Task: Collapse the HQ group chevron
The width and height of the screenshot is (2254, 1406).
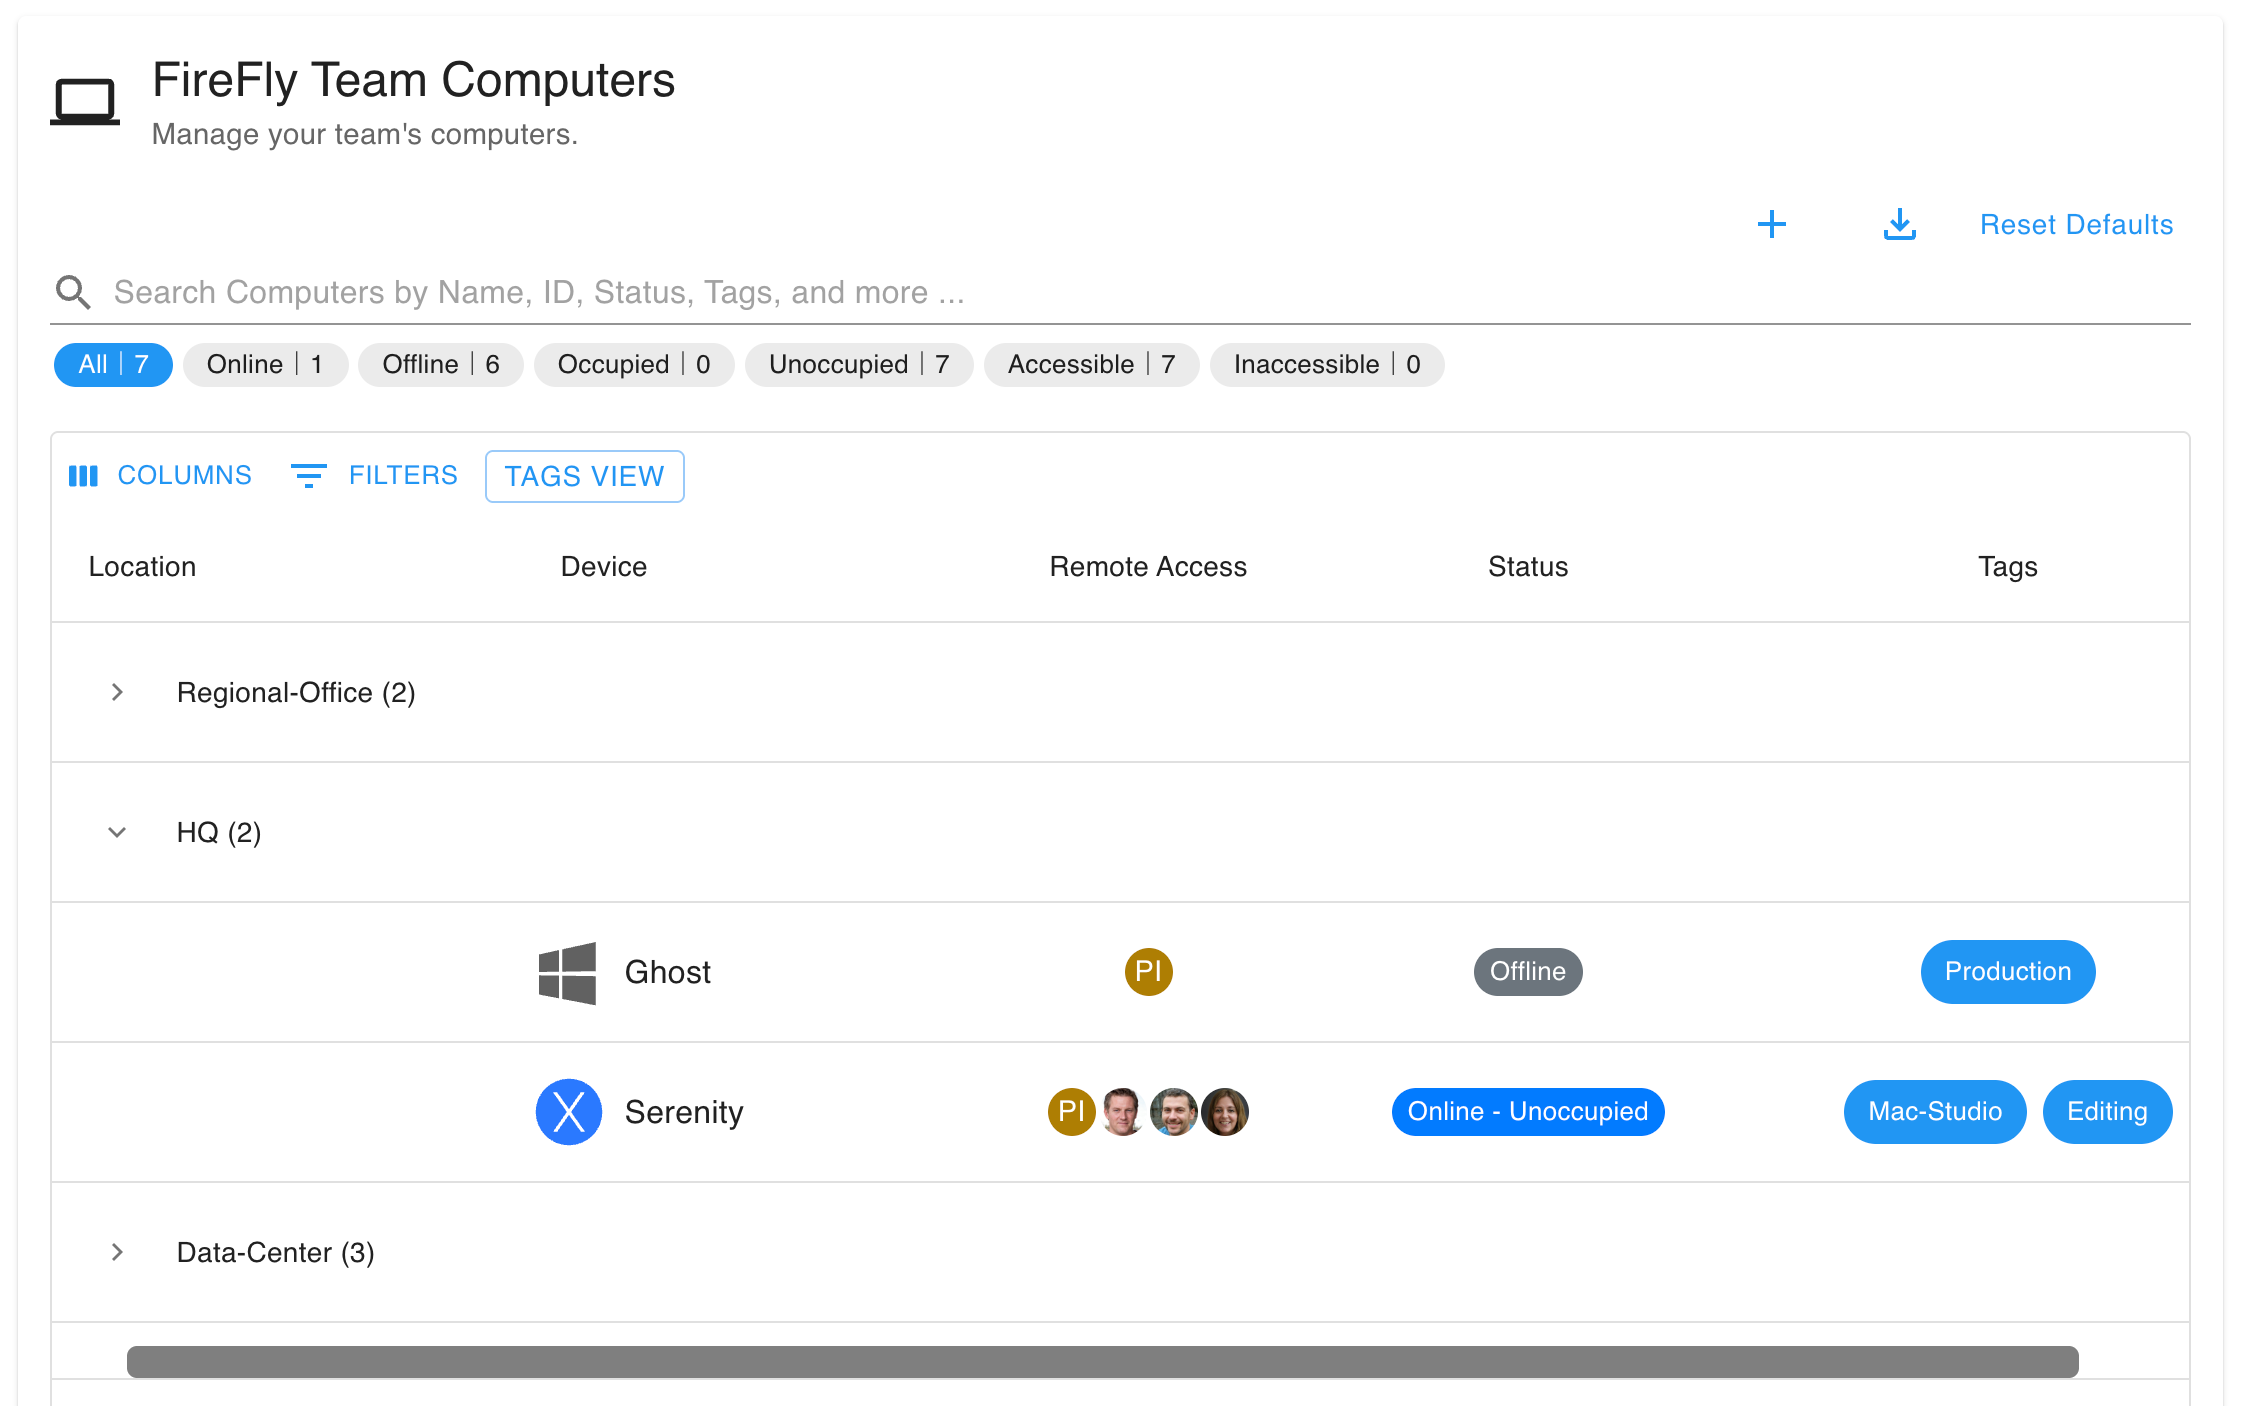Action: pos(117,832)
